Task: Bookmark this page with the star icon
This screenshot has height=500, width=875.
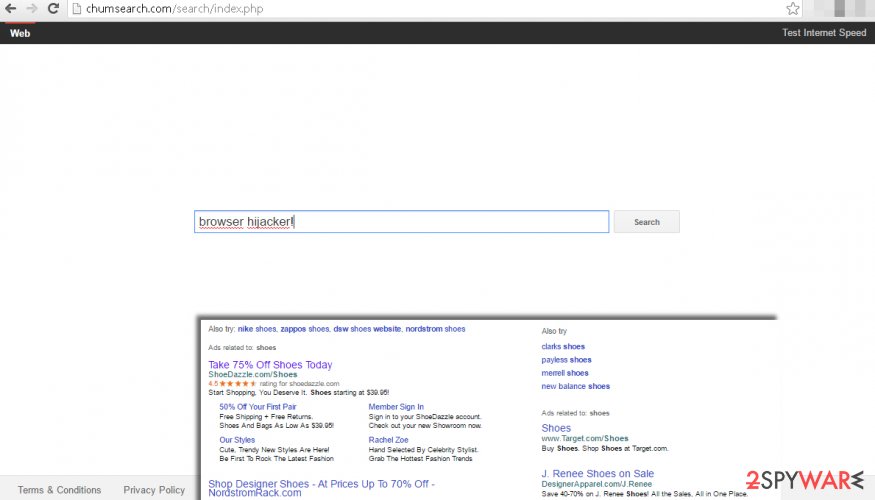Action: click(x=792, y=8)
